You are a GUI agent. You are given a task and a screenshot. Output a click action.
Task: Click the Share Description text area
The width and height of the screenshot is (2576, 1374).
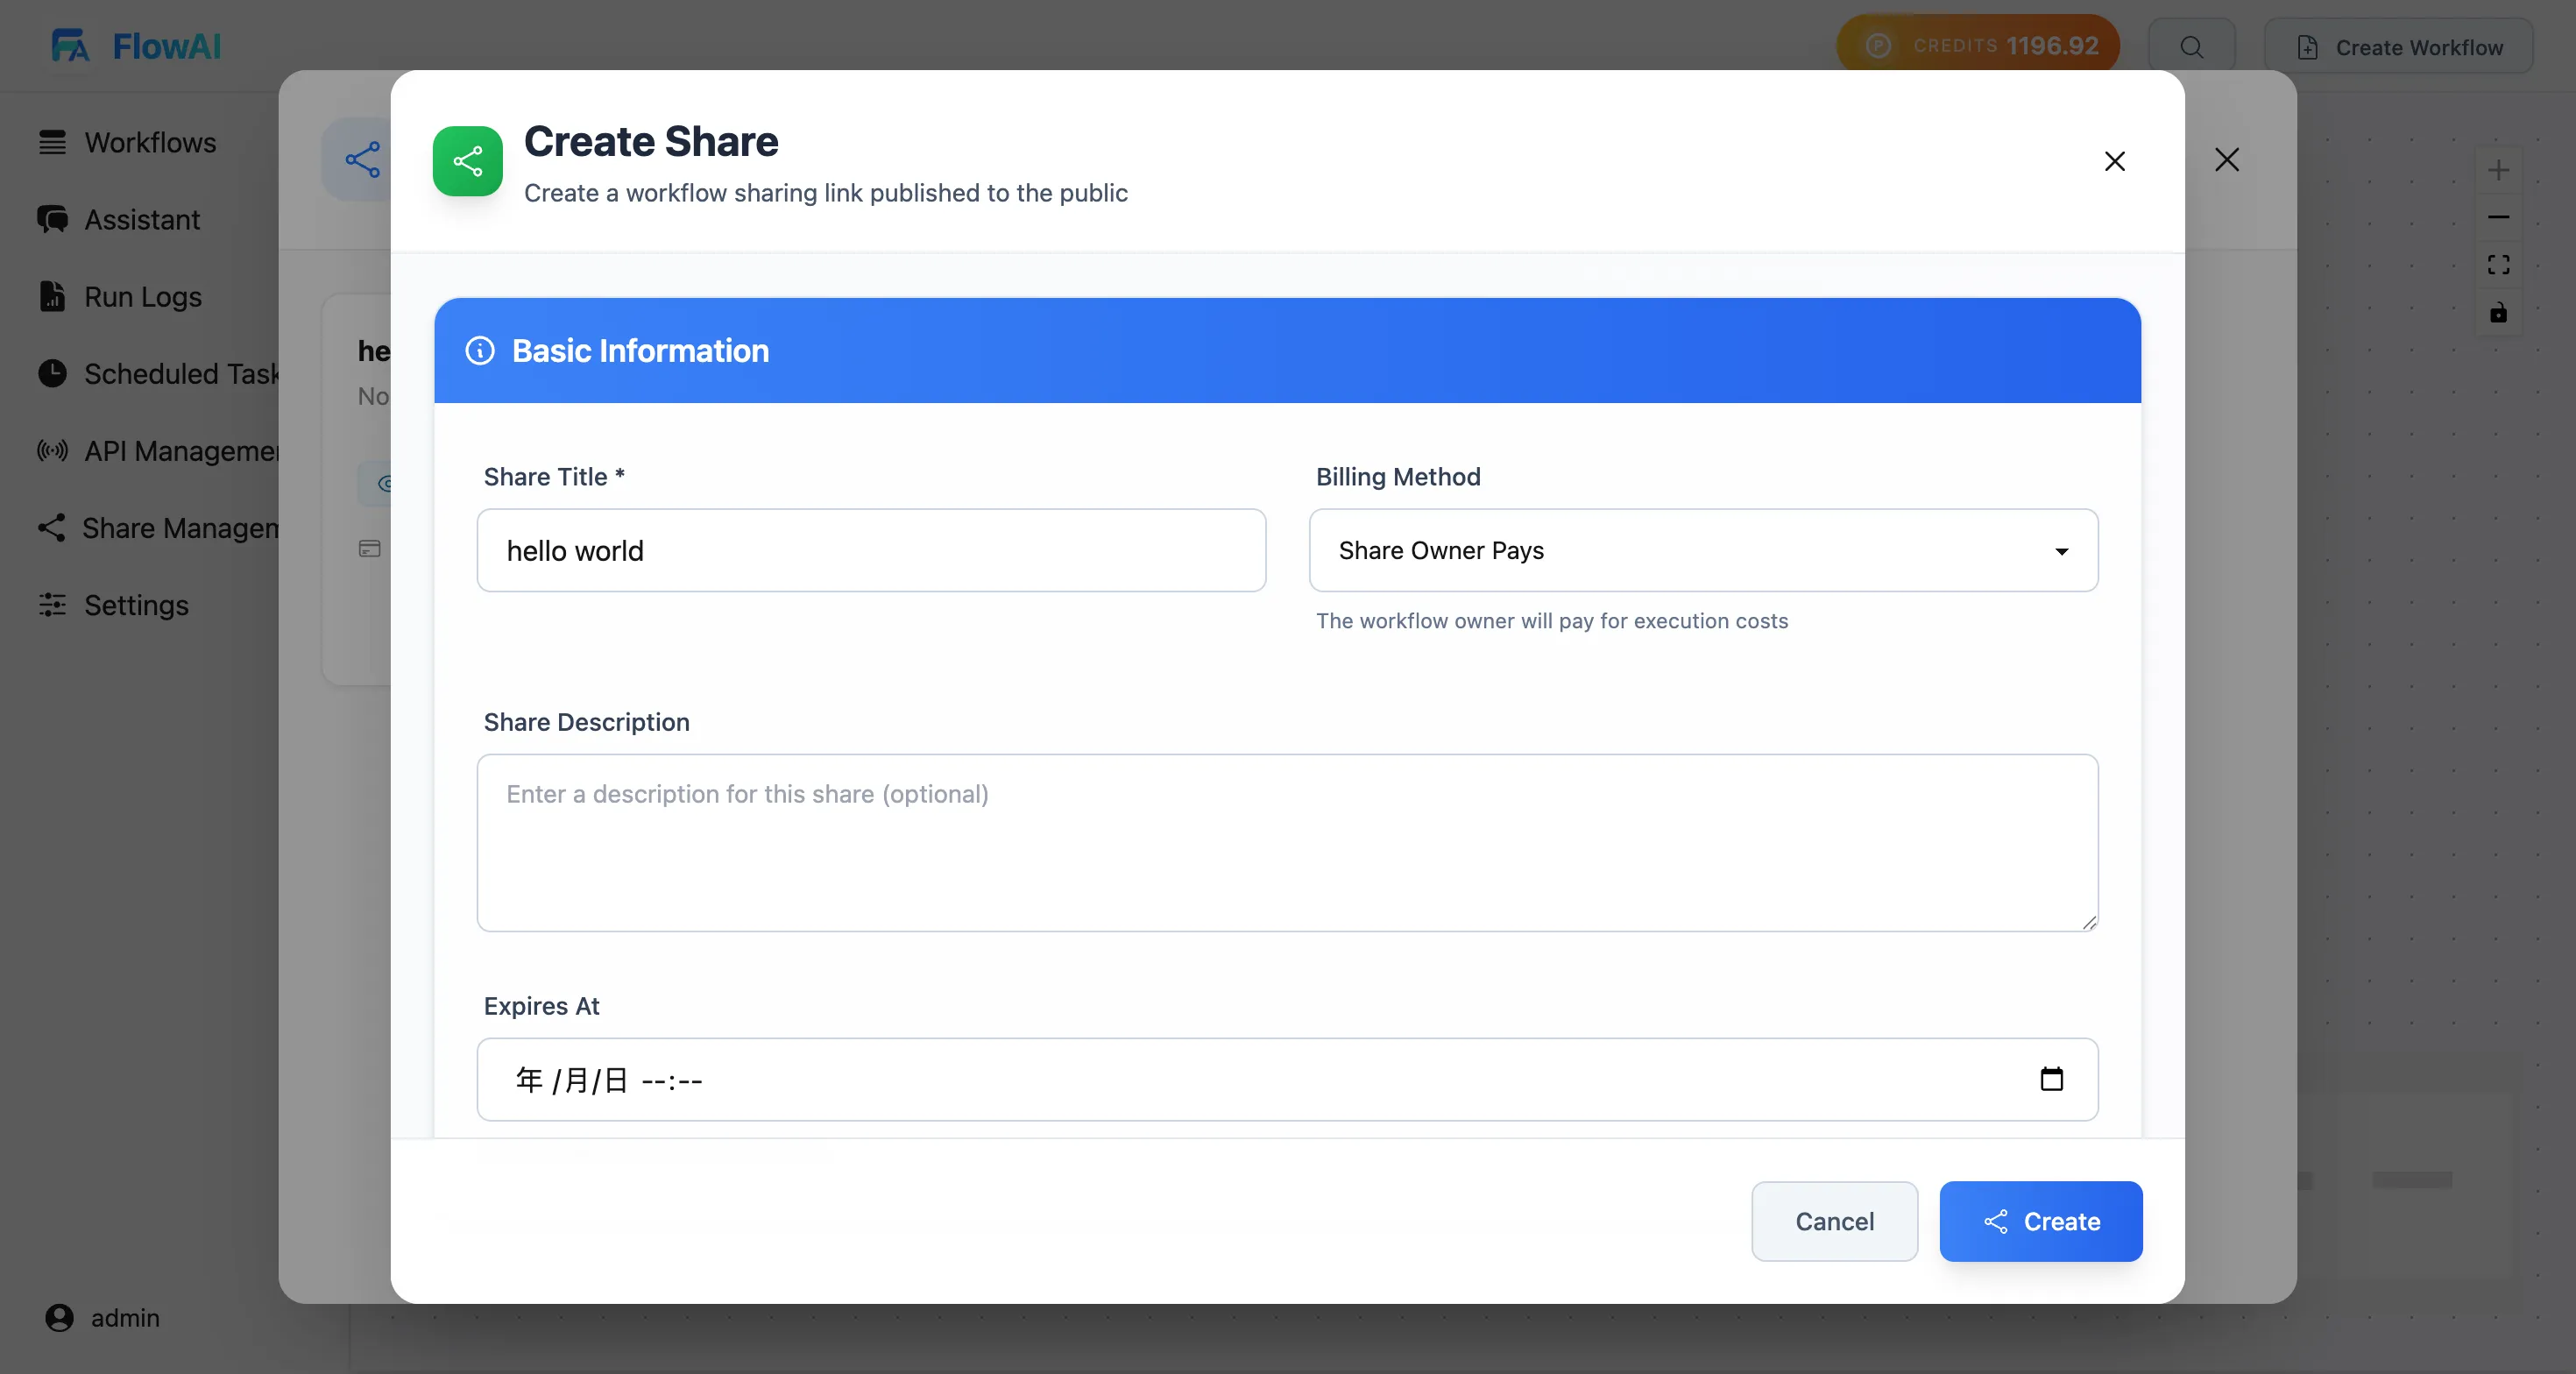coord(1287,843)
